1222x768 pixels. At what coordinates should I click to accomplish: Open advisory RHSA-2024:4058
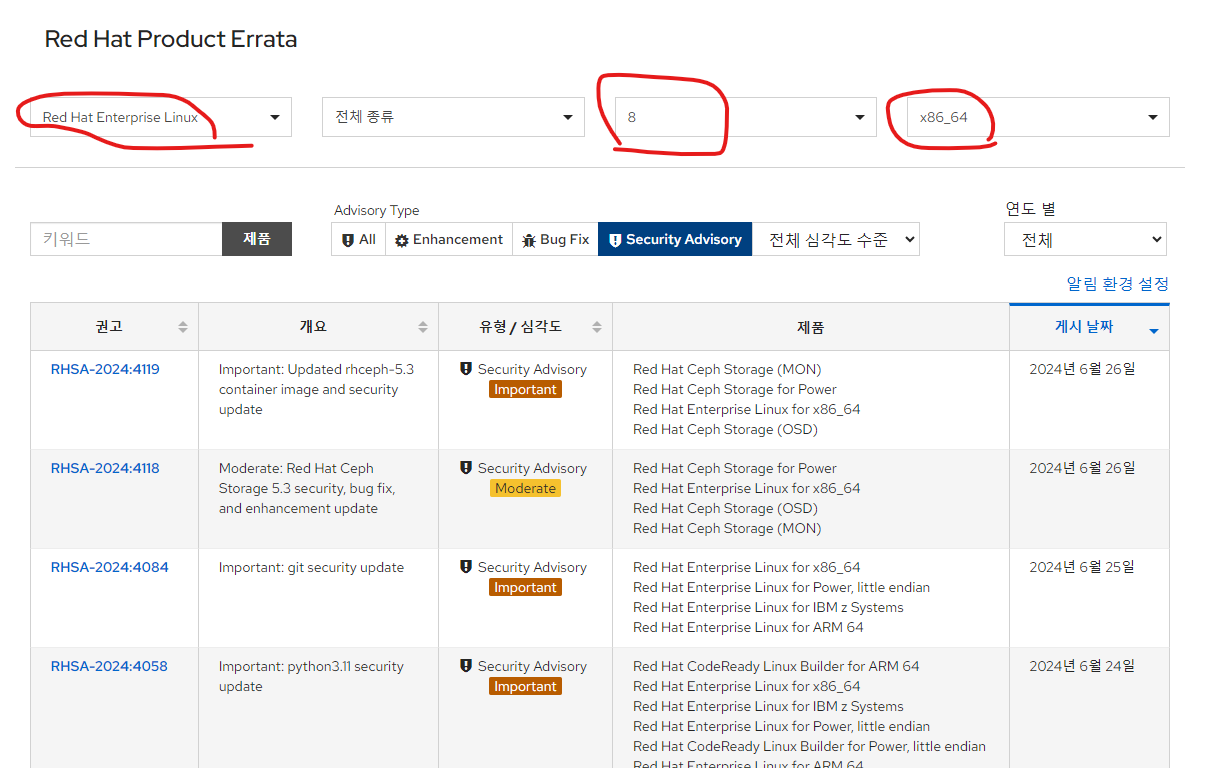(109, 666)
